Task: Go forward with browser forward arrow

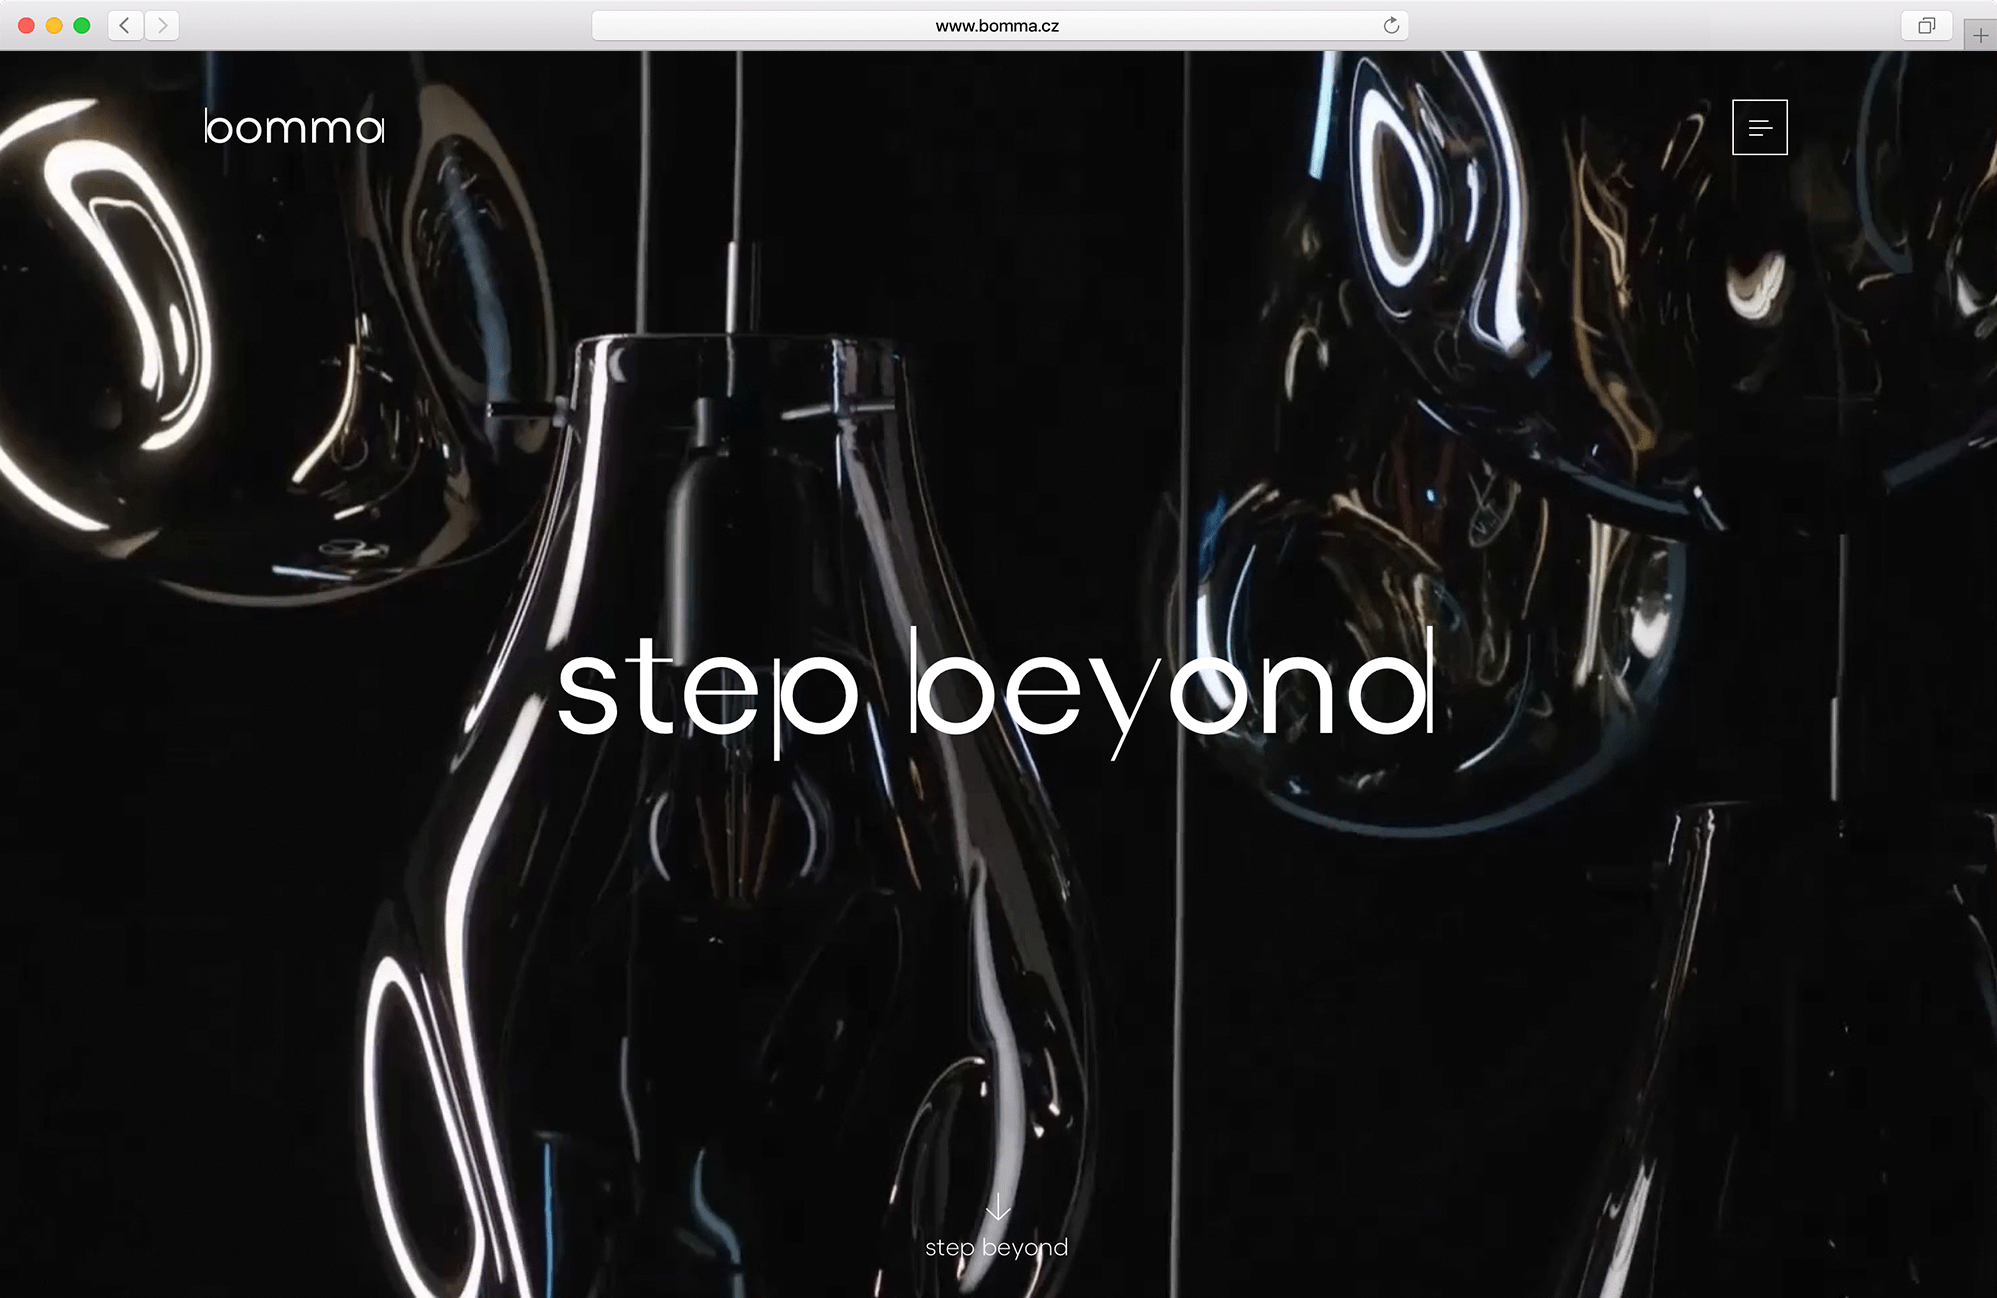Action: [163, 26]
